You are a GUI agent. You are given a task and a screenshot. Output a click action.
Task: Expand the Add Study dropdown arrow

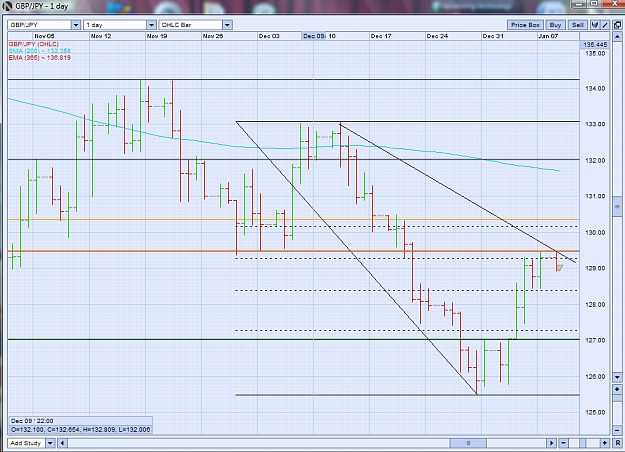[x=50, y=443]
